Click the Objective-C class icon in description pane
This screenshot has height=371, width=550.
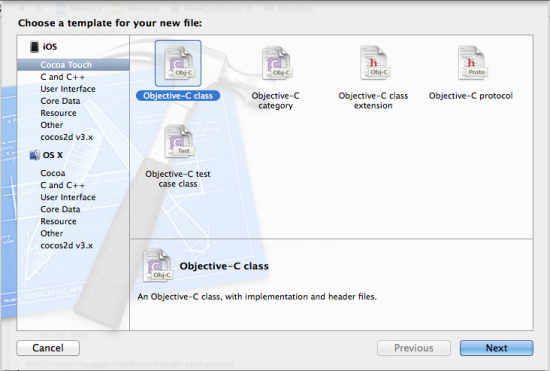click(157, 265)
